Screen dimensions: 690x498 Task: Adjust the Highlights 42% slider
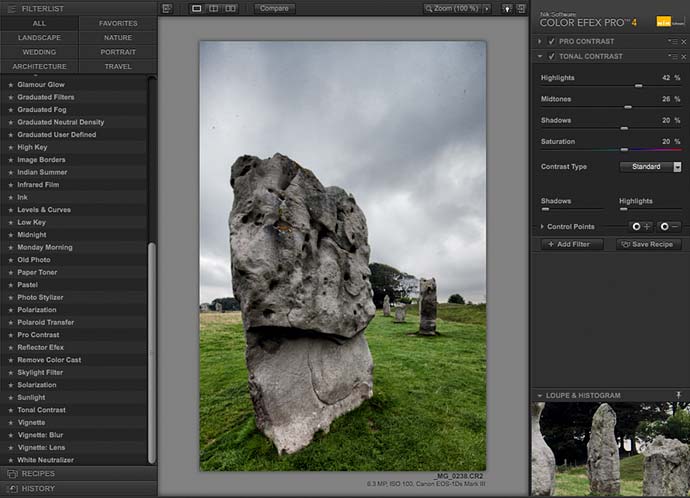[639, 86]
